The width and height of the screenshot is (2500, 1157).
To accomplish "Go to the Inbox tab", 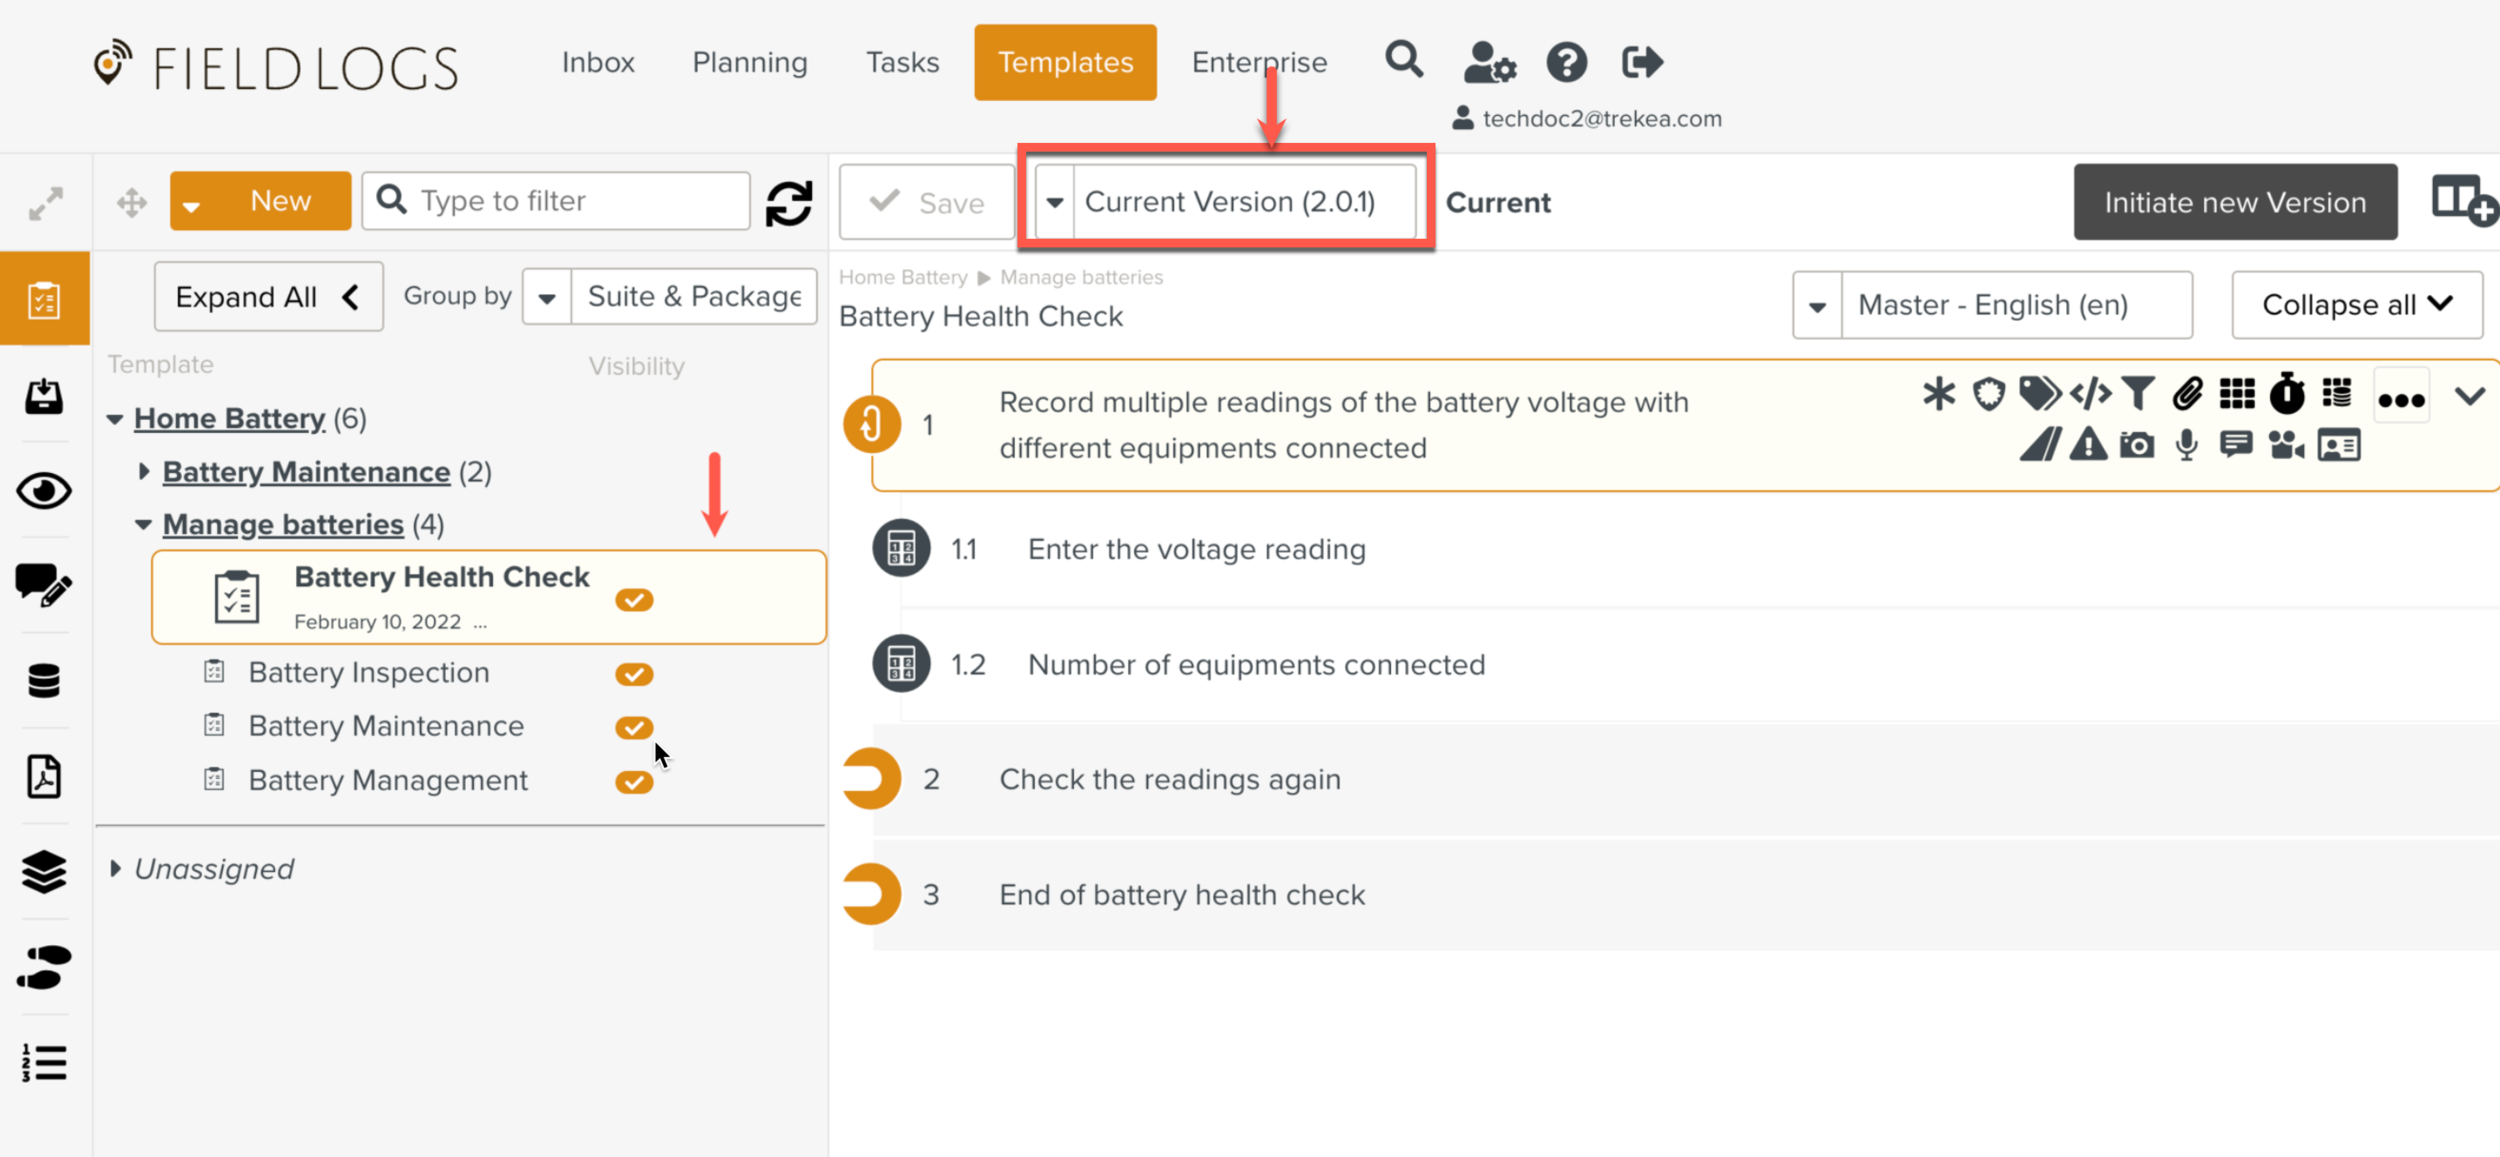I will [598, 62].
